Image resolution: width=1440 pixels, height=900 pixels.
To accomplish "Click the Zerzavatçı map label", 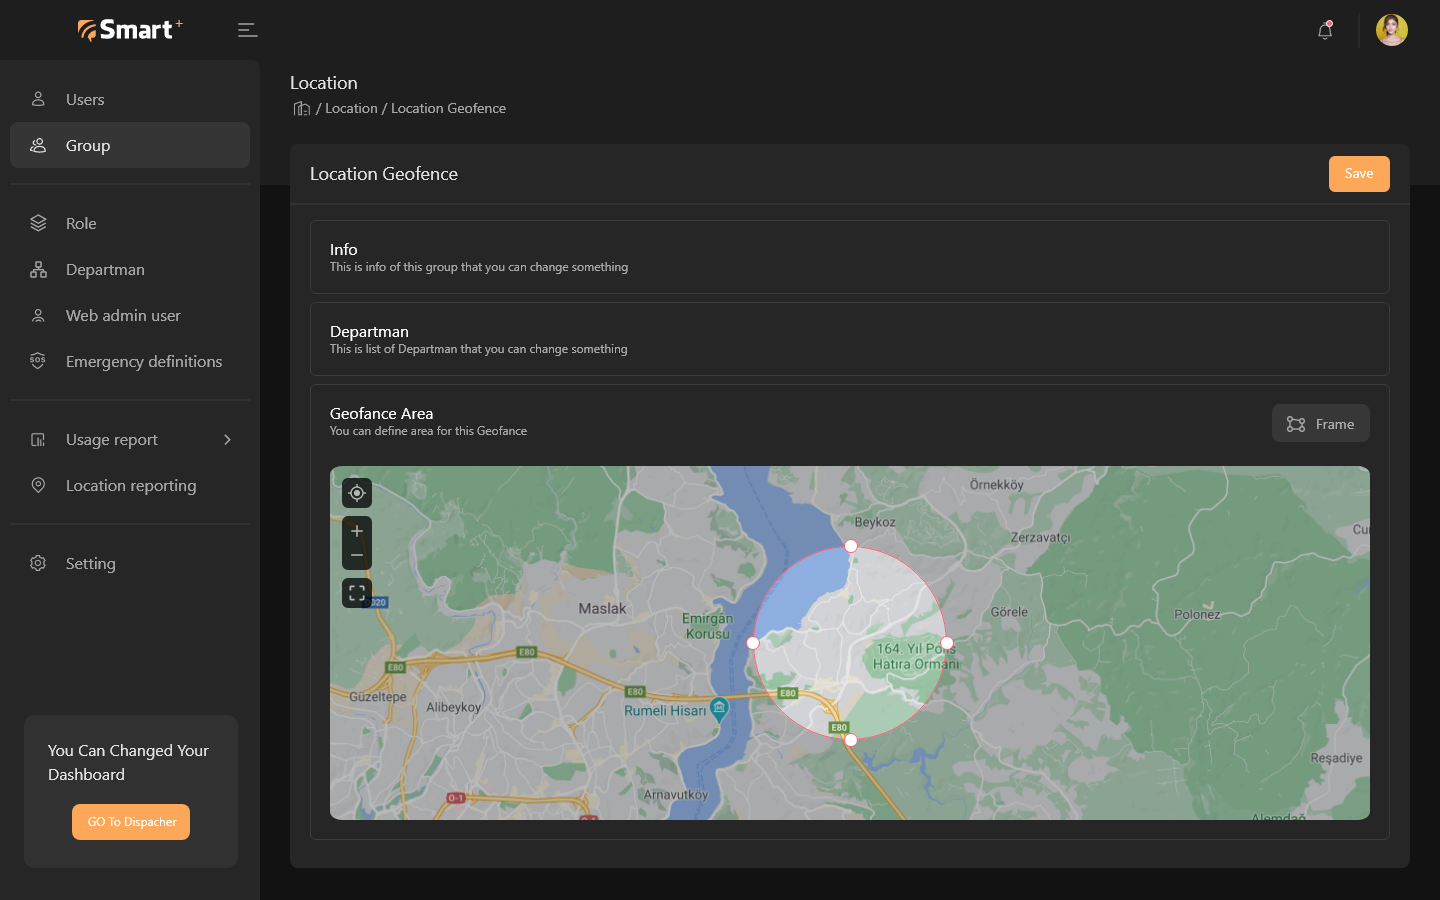I will (x=1040, y=537).
